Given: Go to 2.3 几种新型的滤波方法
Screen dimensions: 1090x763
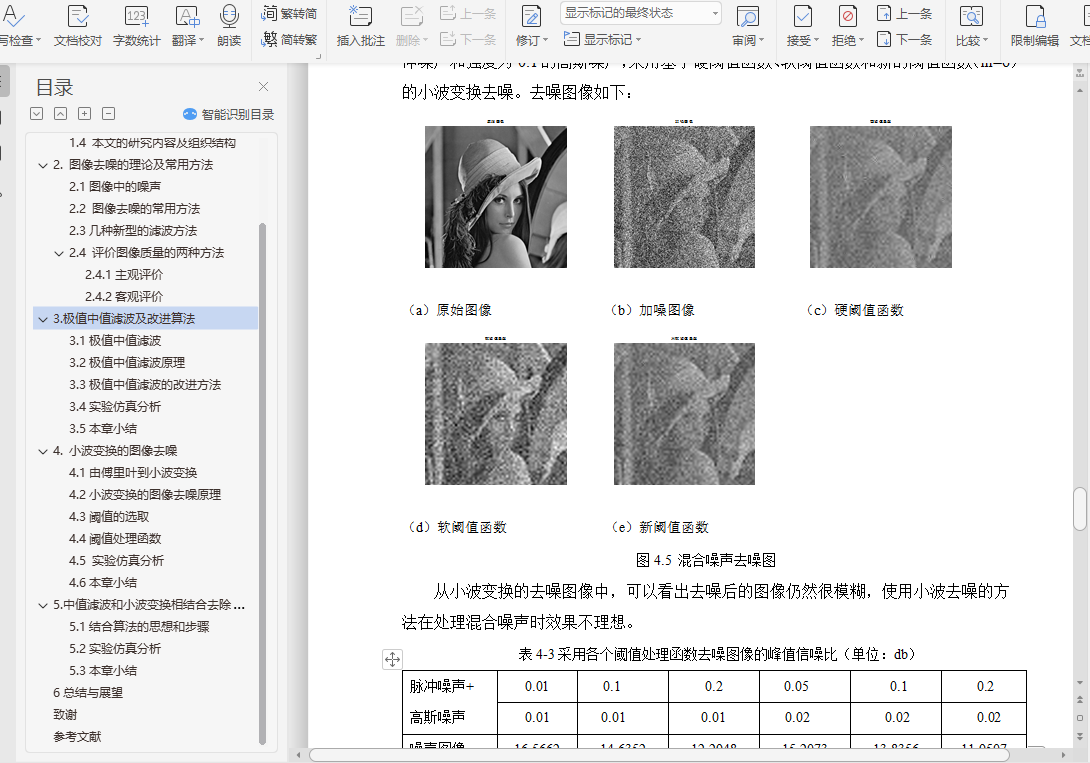Looking at the screenshot, I should pos(133,231).
